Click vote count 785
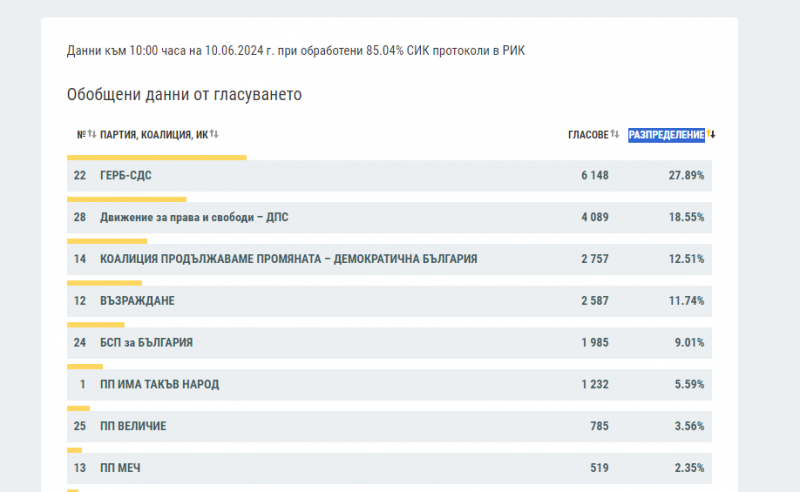 599,427
